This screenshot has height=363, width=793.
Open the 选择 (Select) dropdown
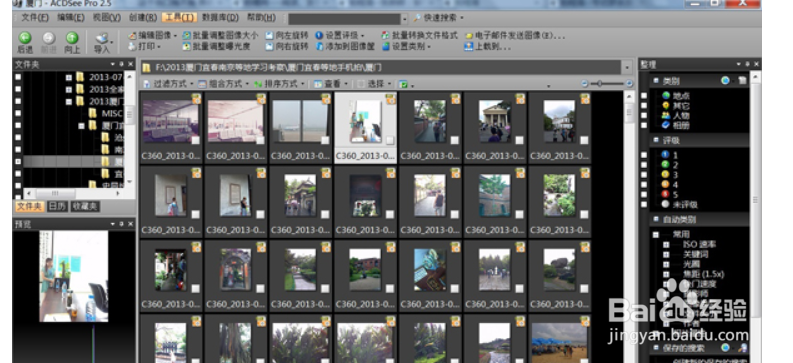(374, 84)
